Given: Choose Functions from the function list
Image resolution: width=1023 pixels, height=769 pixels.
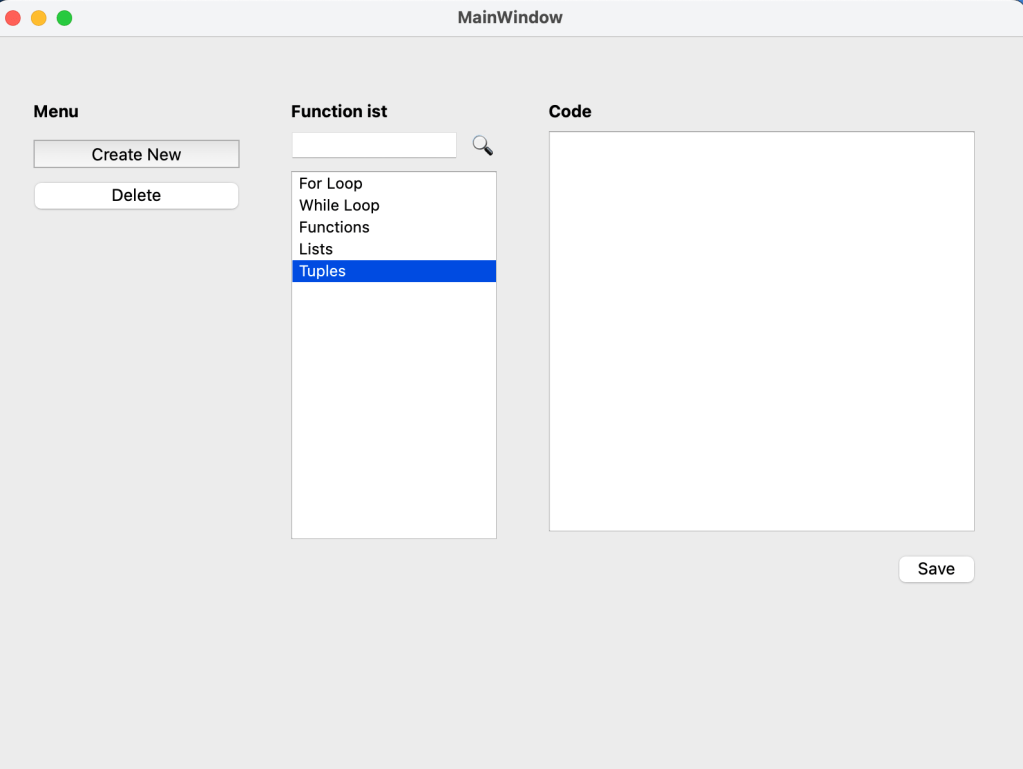Looking at the screenshot, I should pyautogui.click(x=334, y=228).
